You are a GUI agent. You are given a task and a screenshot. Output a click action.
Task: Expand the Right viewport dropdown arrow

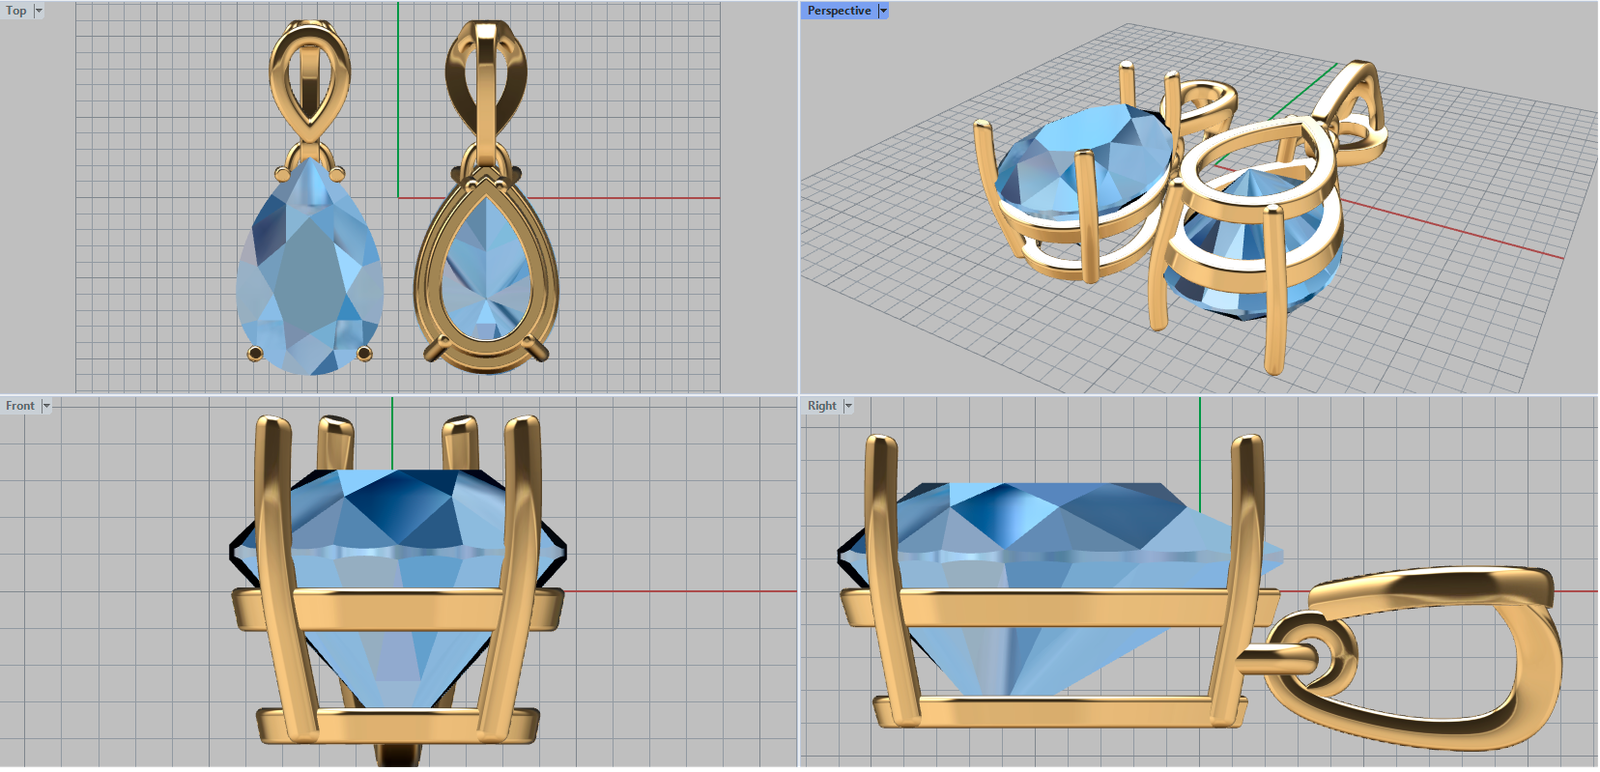pyautogui.click(x=848, y=406)
